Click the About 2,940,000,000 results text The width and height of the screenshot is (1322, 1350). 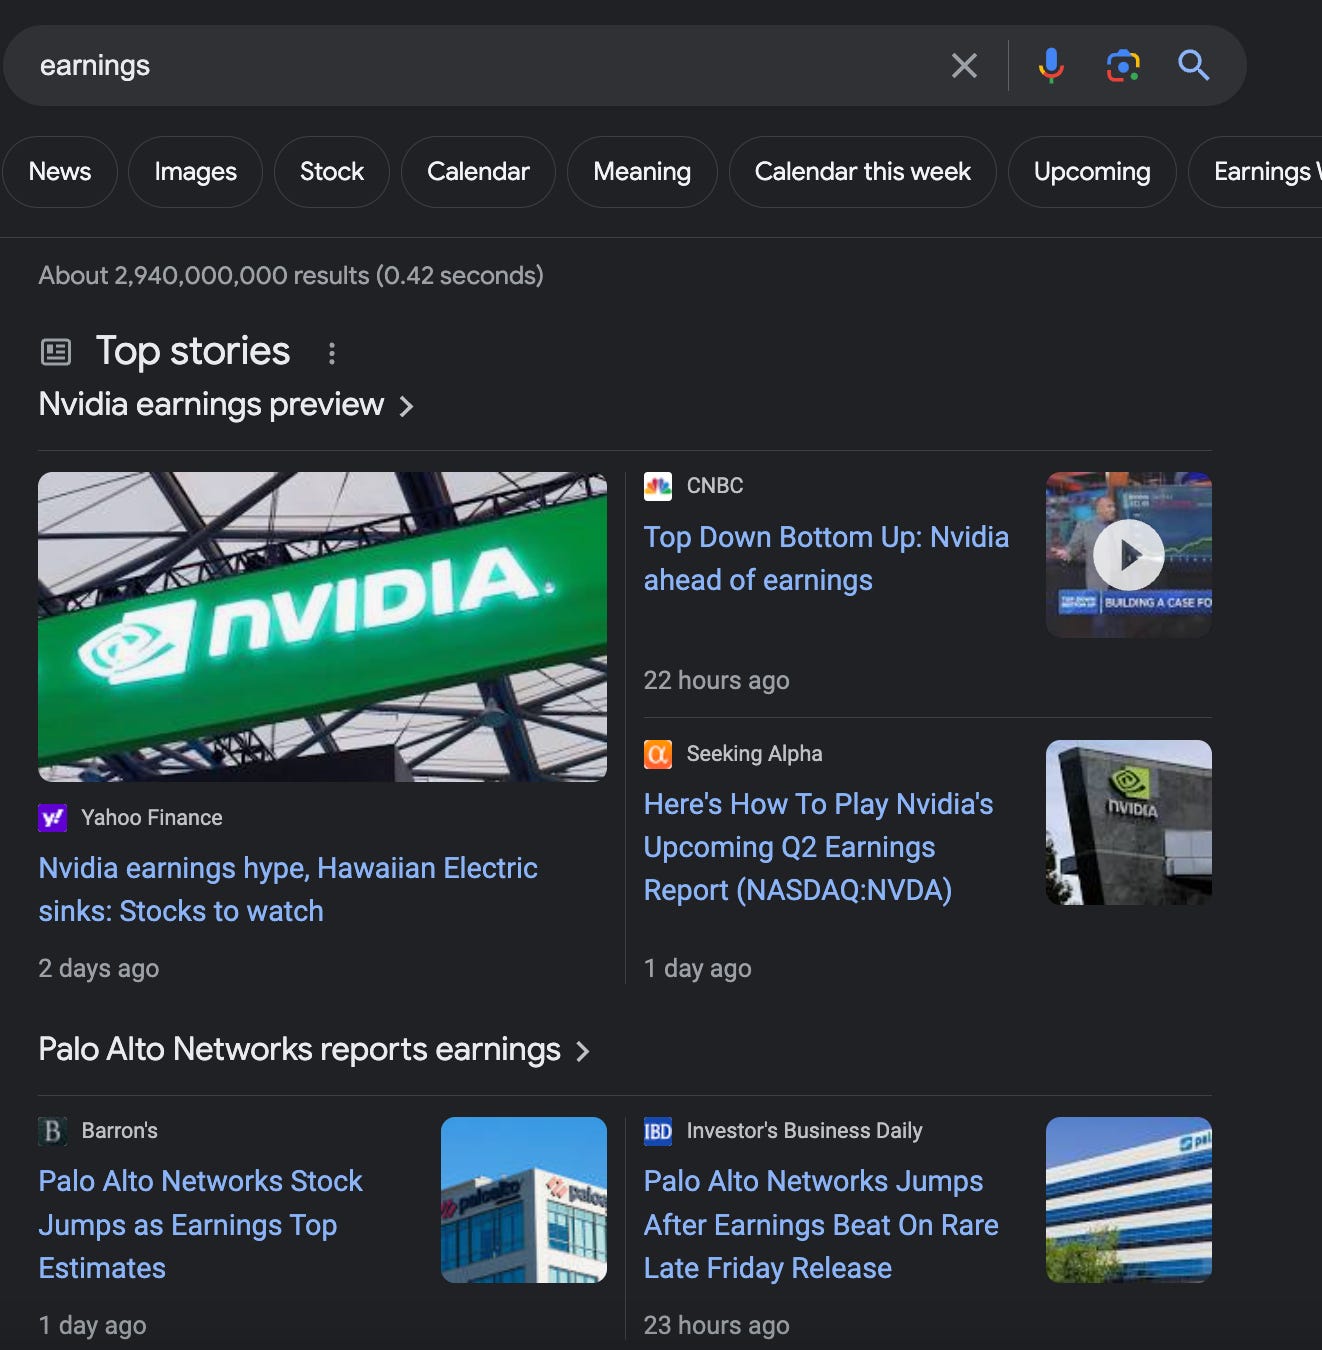click(x=291, y=276)
